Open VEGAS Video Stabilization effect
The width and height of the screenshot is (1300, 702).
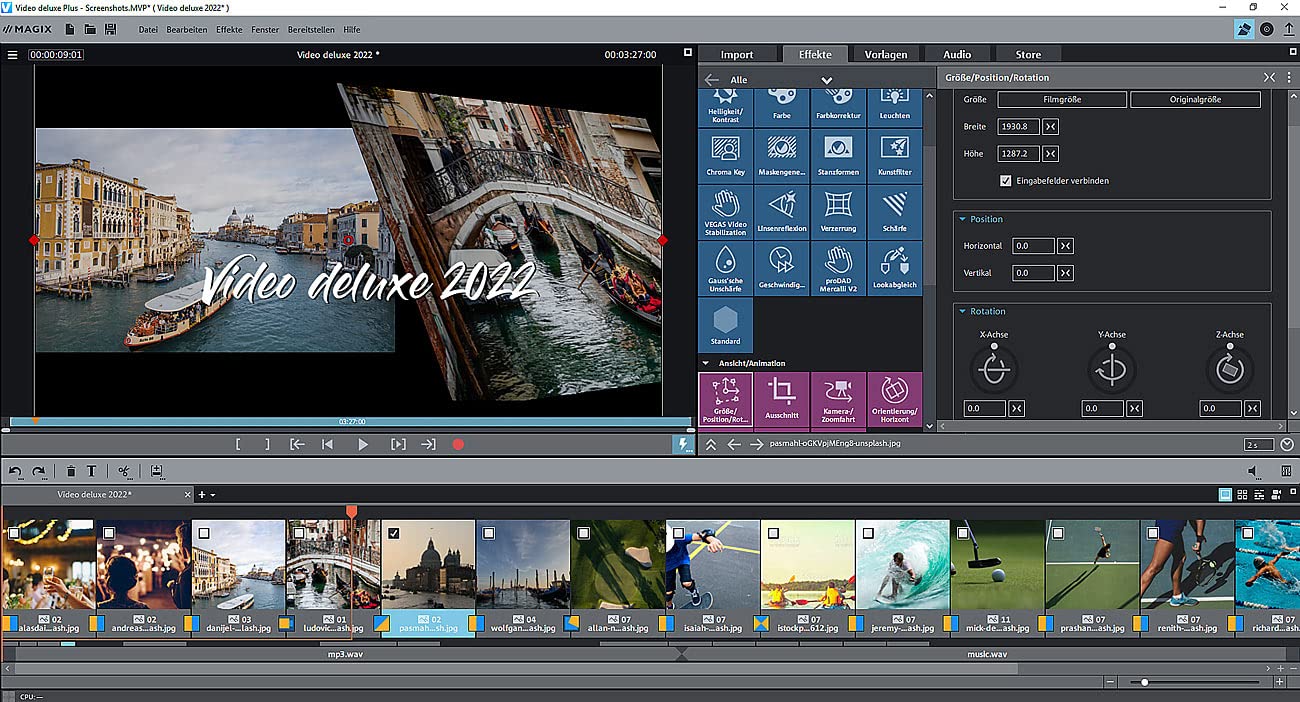[x=725, y=212]
